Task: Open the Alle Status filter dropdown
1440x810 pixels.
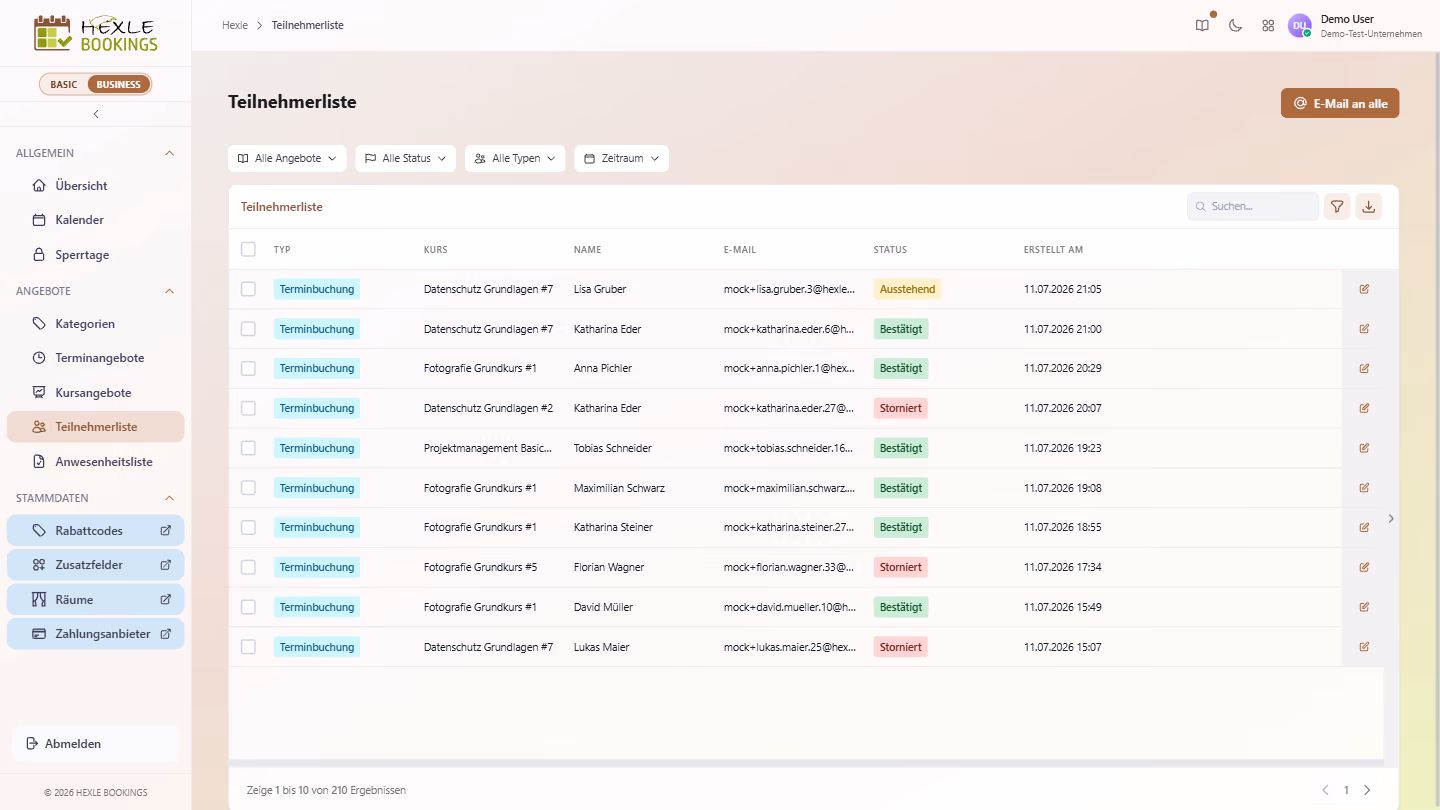Action: pyautogui.click(x=406, y=158)
